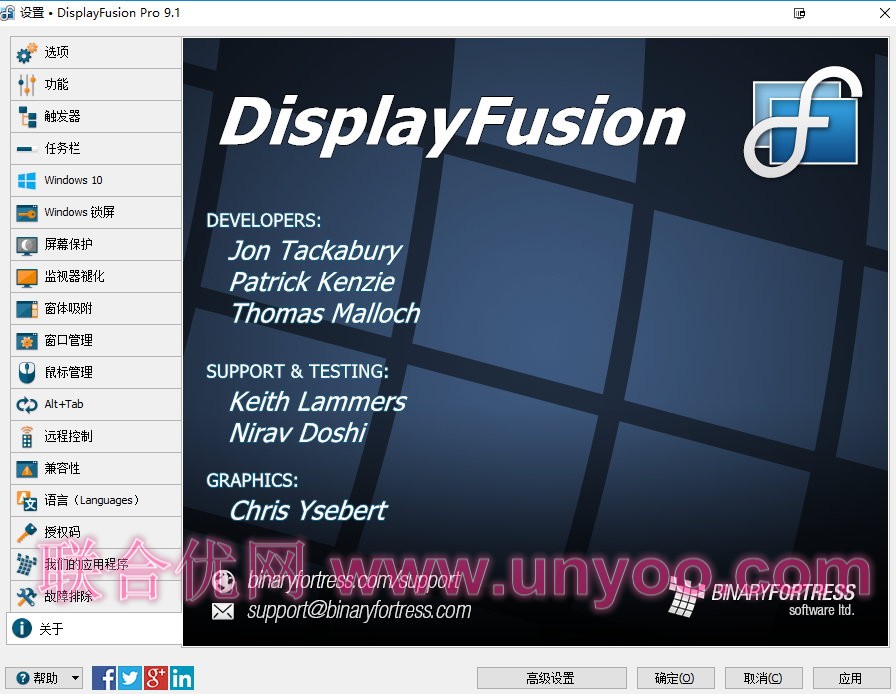This screenshot has width=896, height=694.
Task: Click the 取消(C) button
Action: (x=763, y=678)
